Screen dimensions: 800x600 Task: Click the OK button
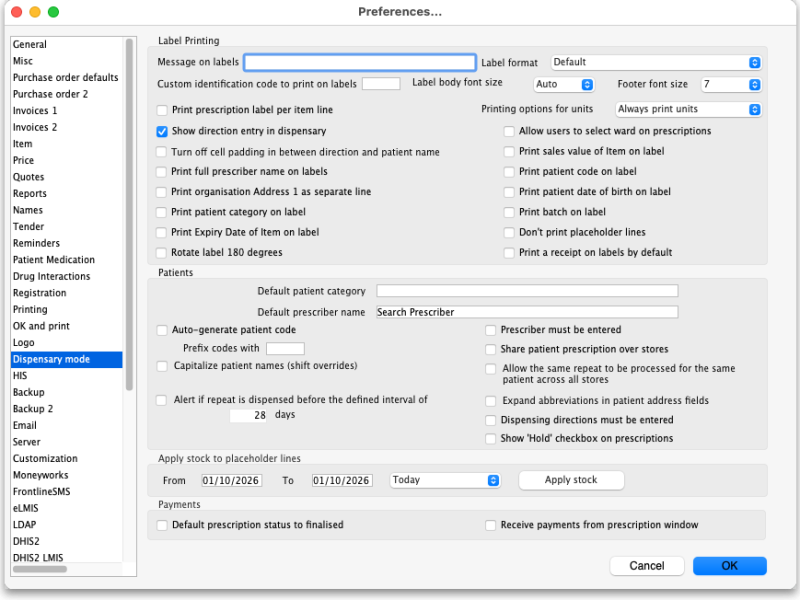pyautogui.click(x=730, y=565)
